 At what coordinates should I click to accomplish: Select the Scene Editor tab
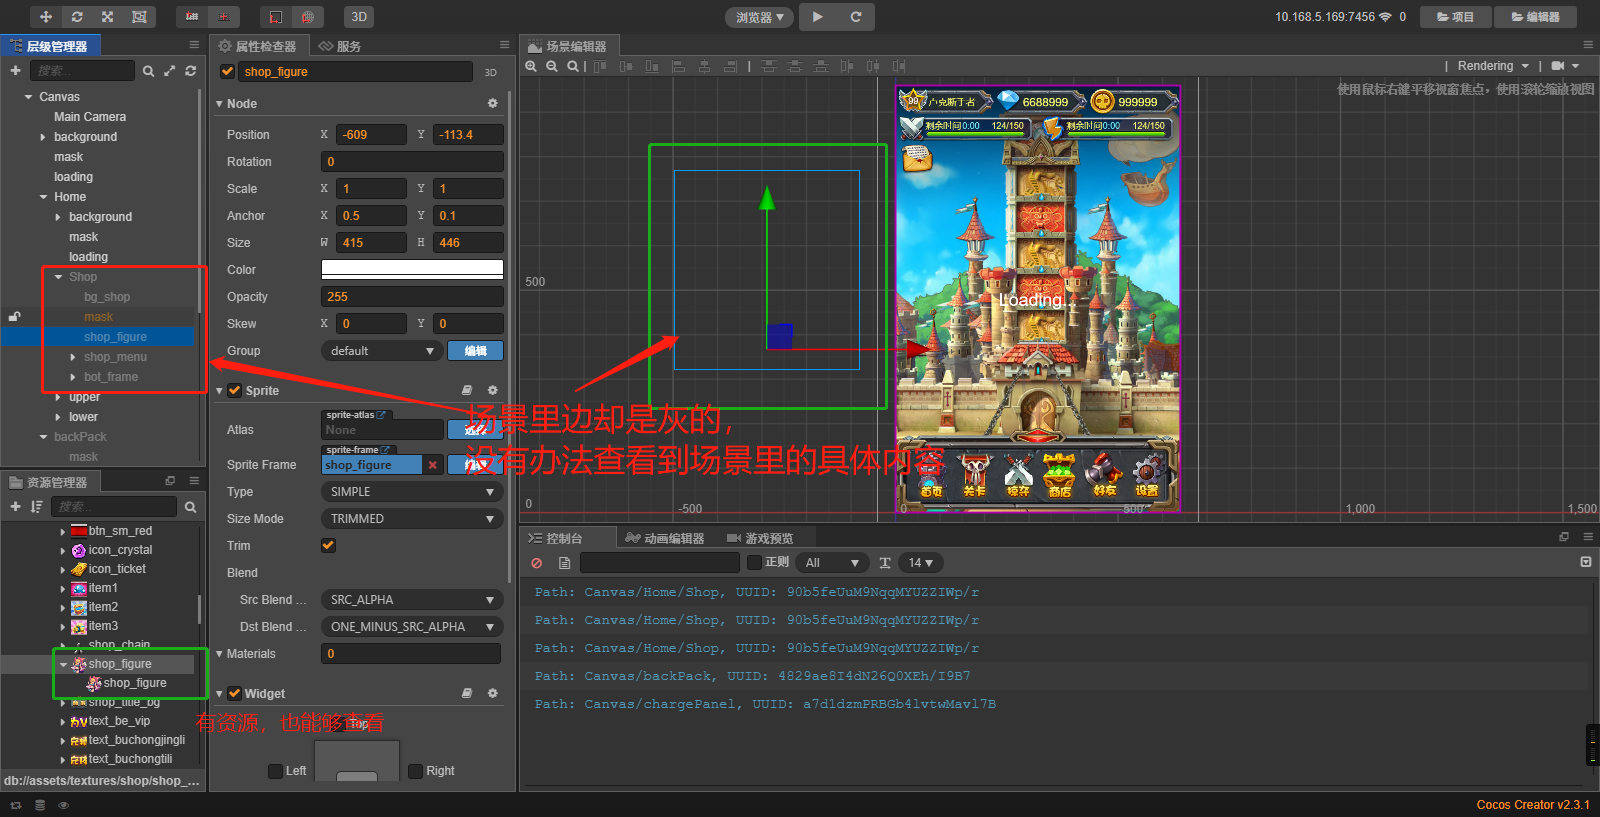569,46
